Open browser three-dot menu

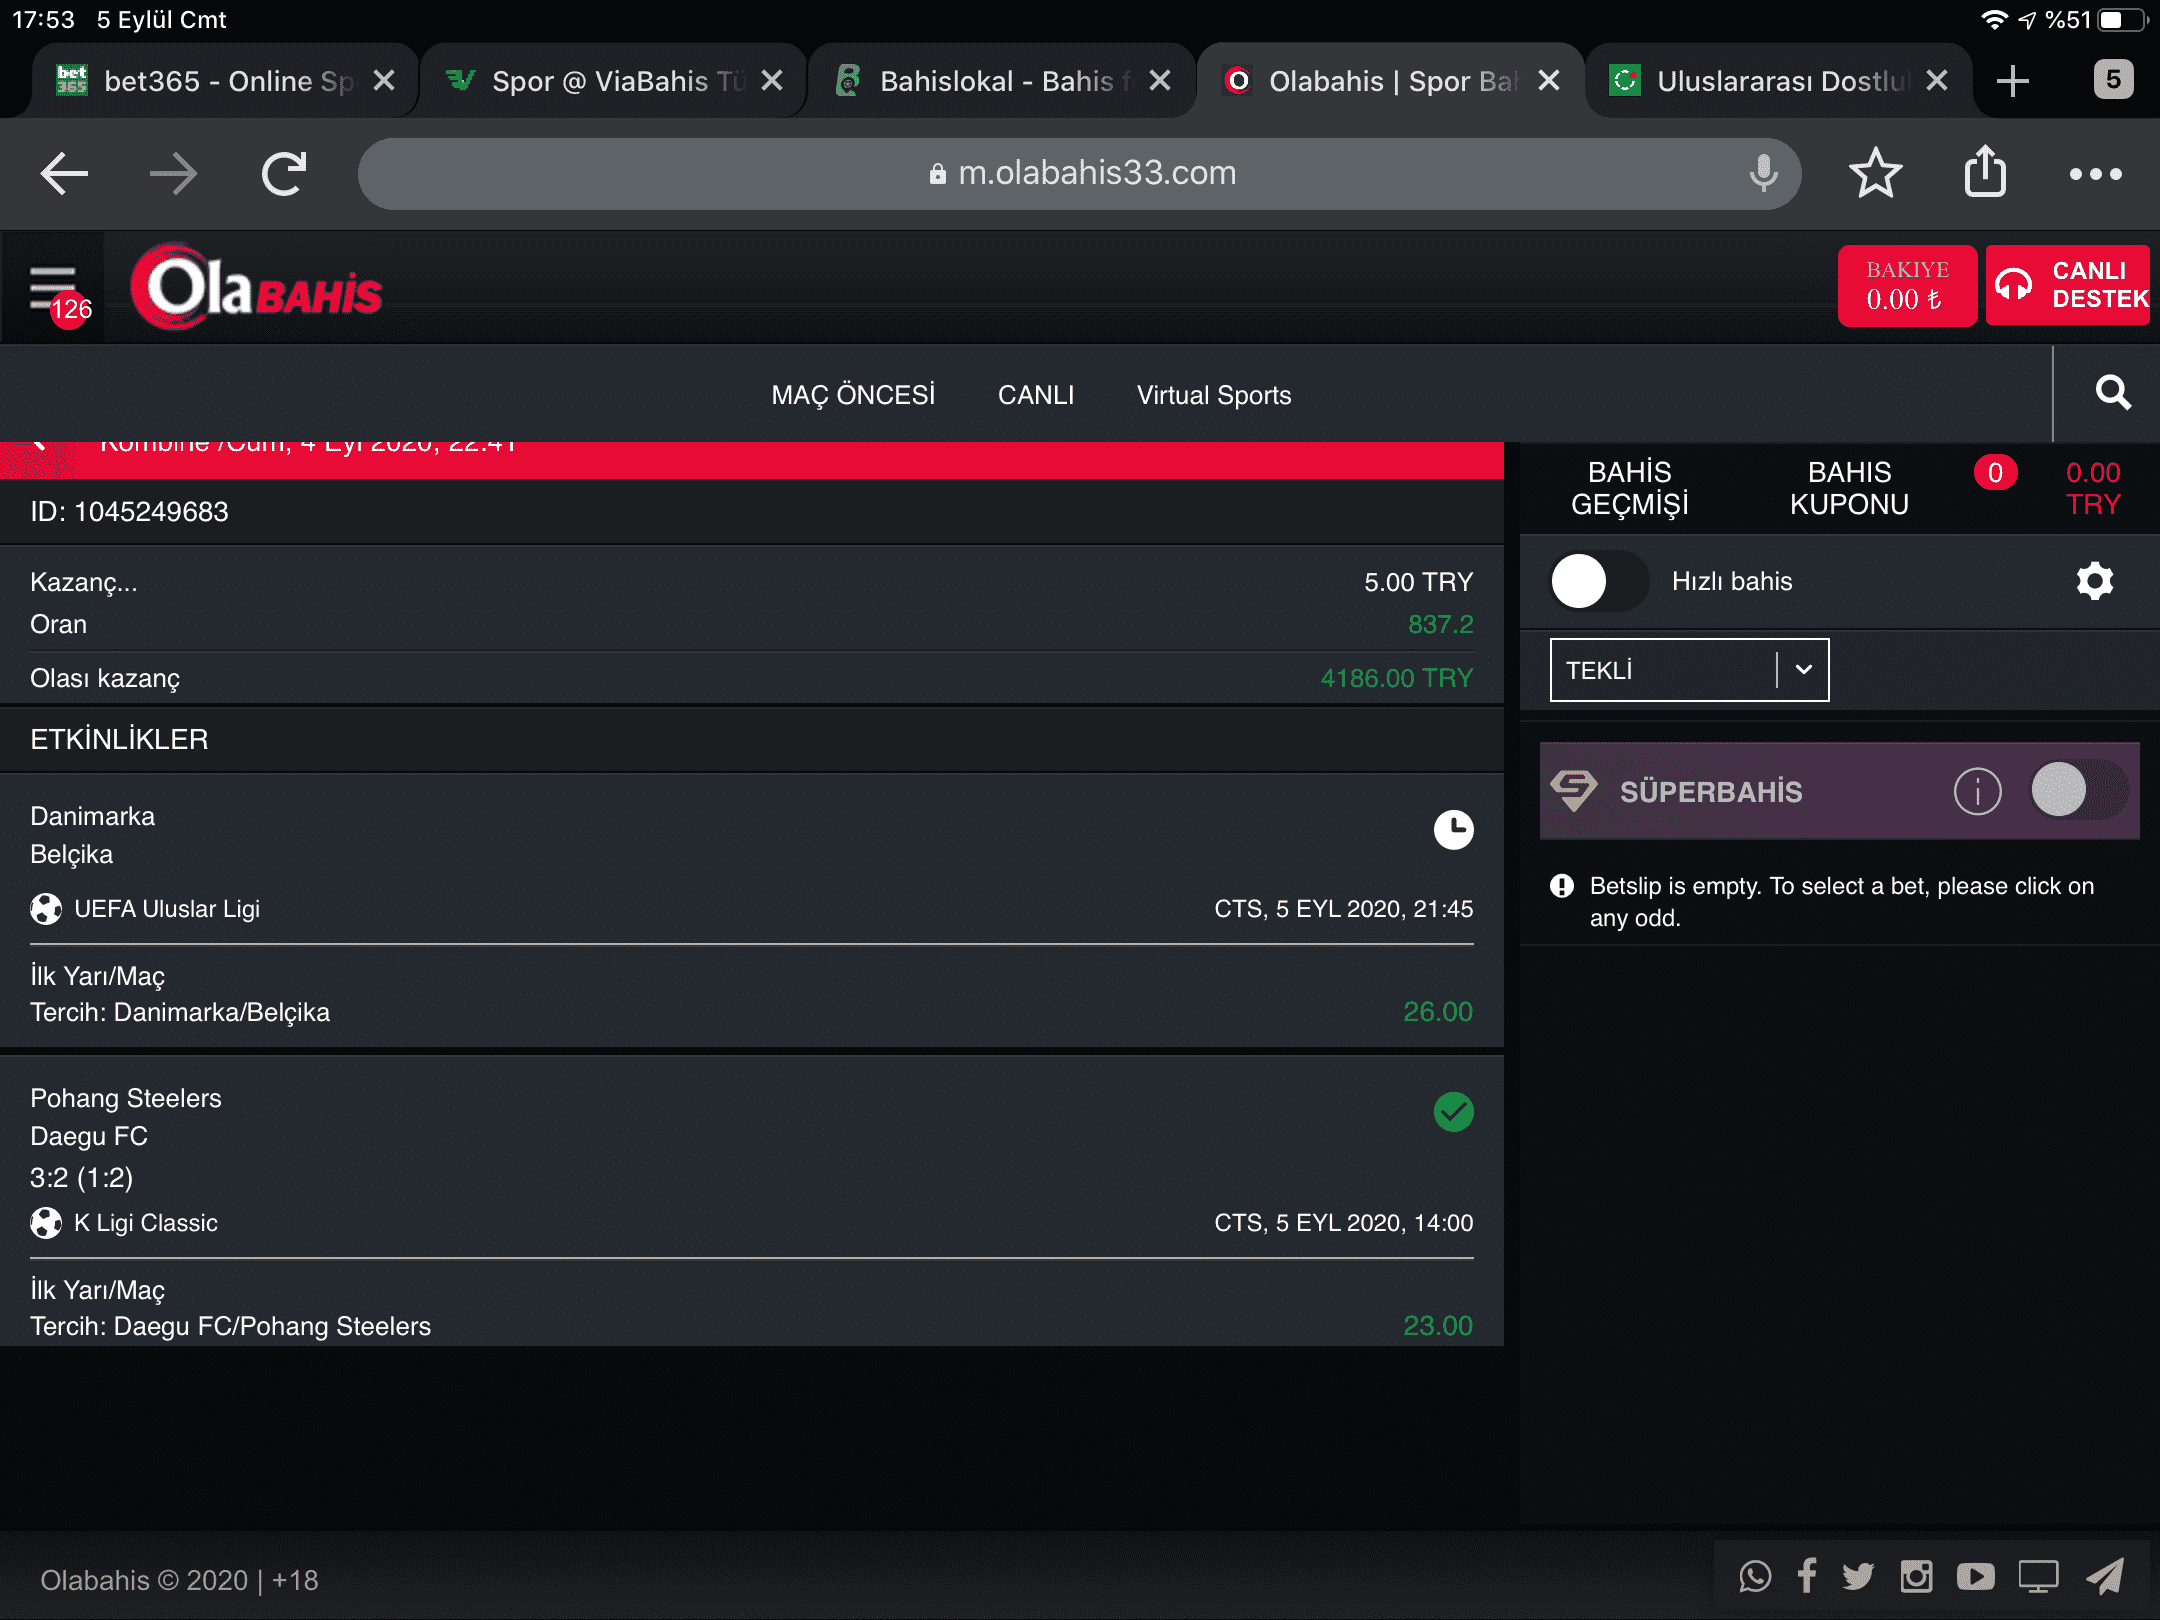2095,174
